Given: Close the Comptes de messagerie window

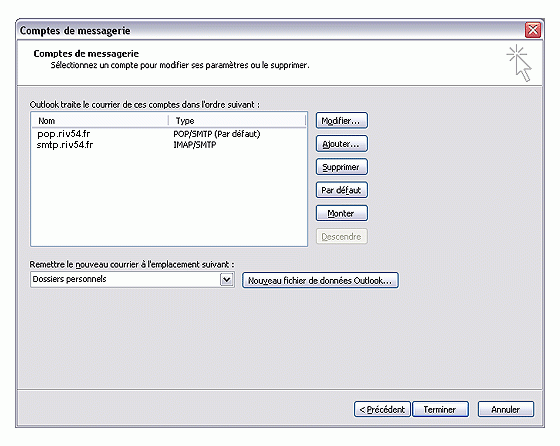Looking at the screenshot, I should [532, 30].
